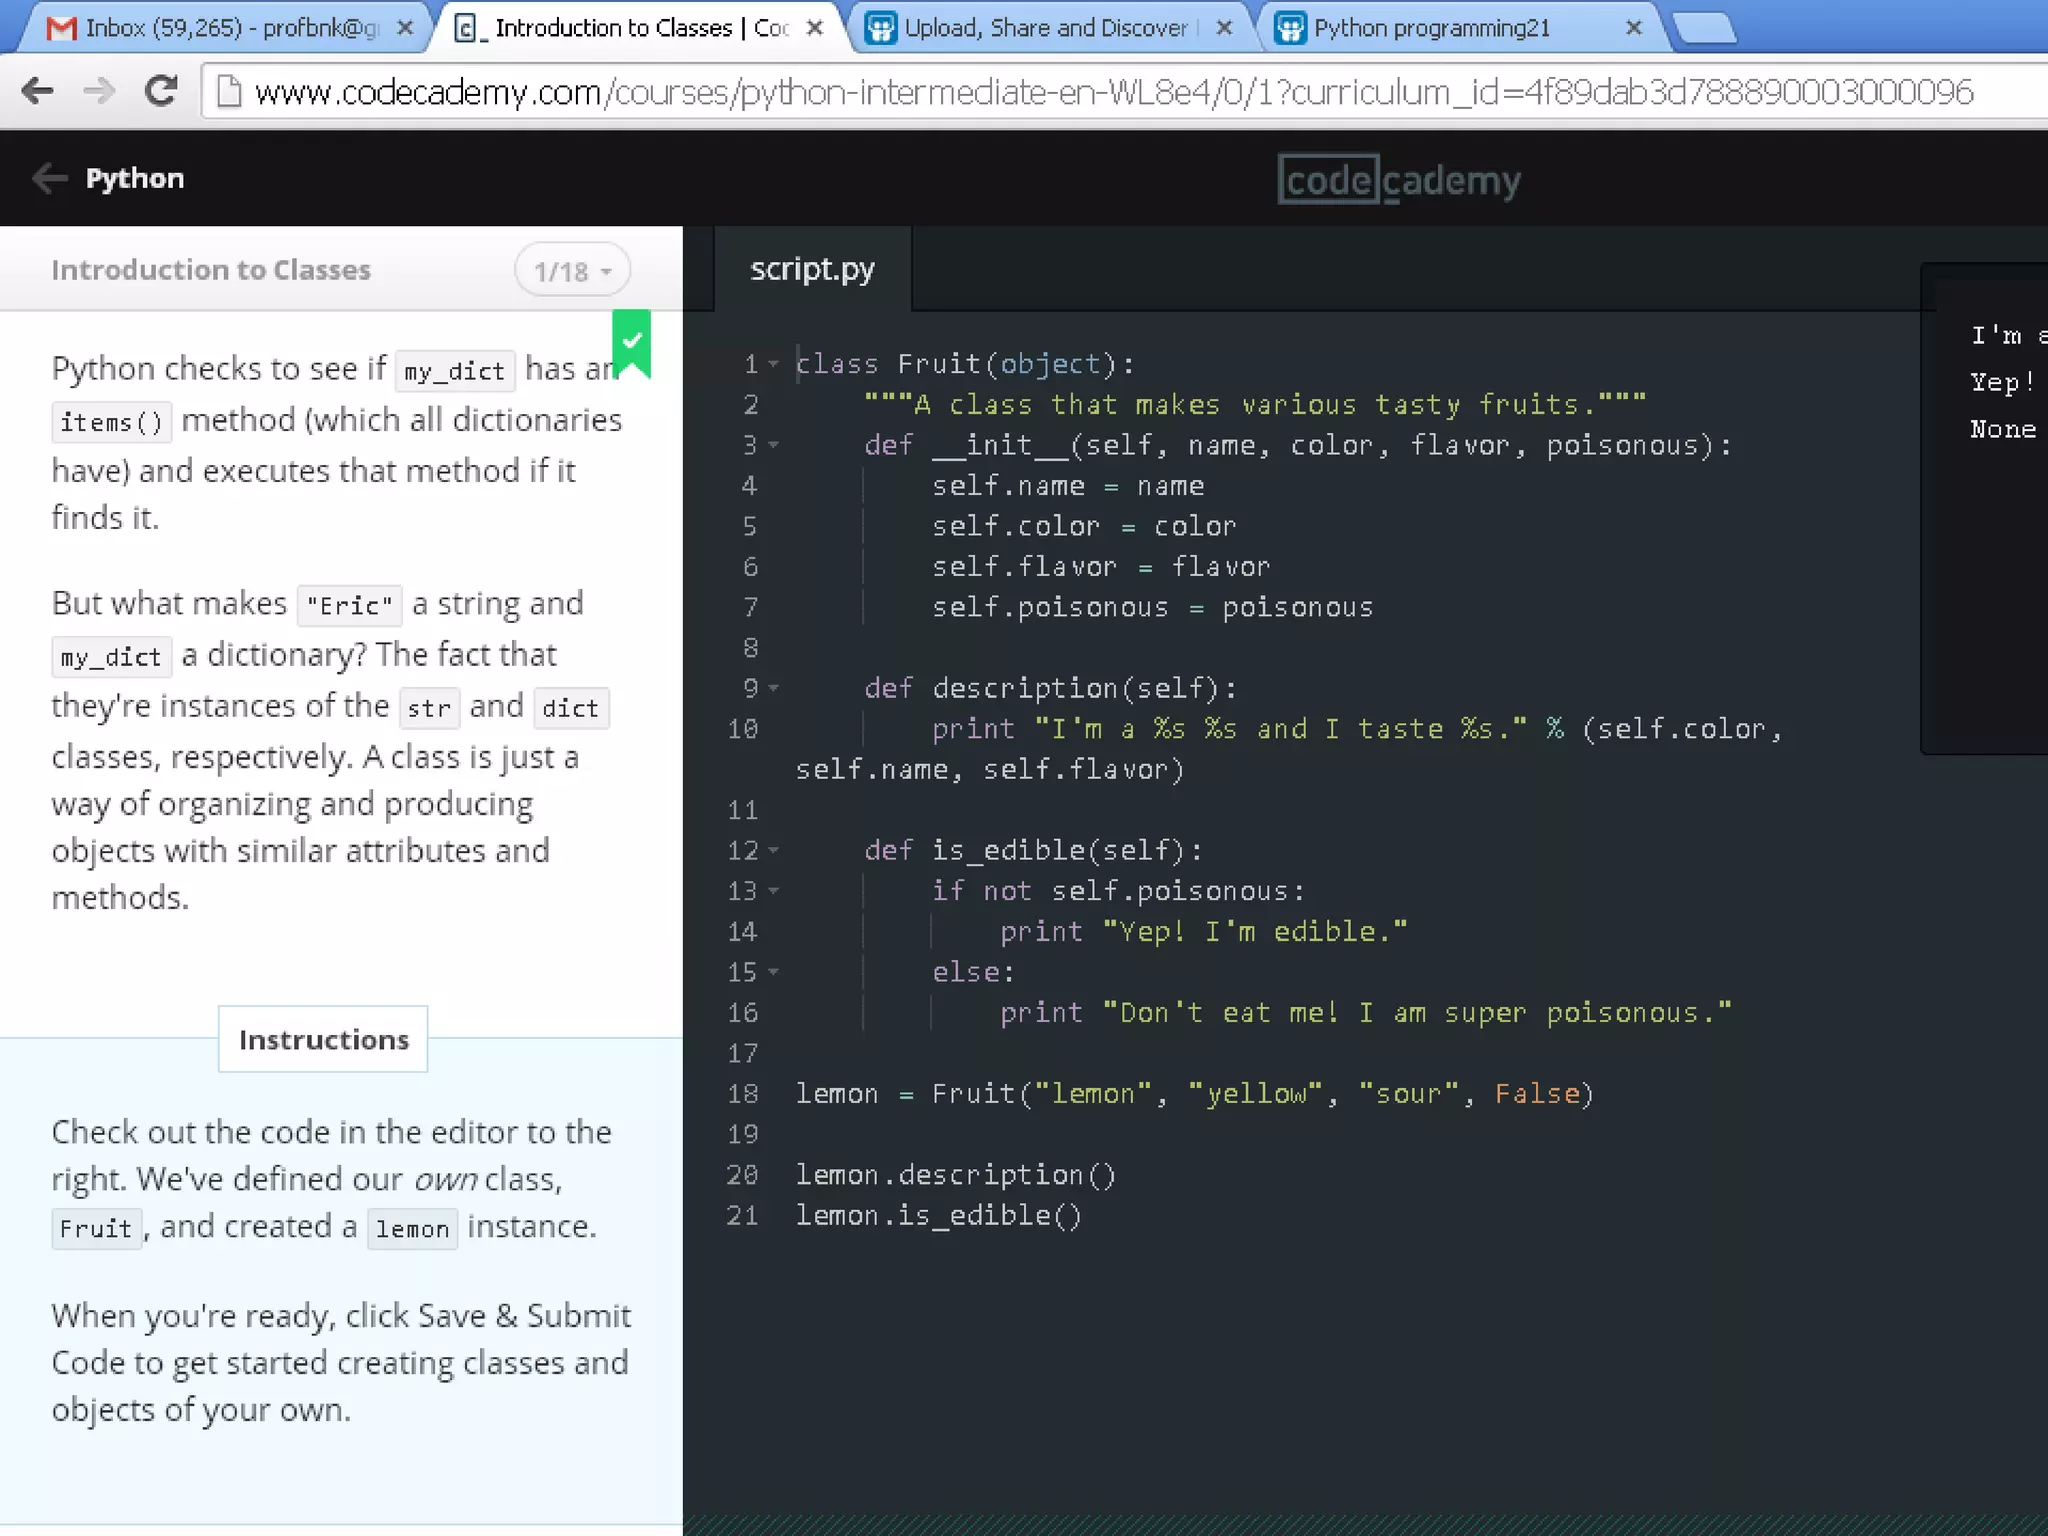The image size is (2048, 1536).
Task: Click 'self.flavor = flavor' code line
Action: [x=1101, y=567]
